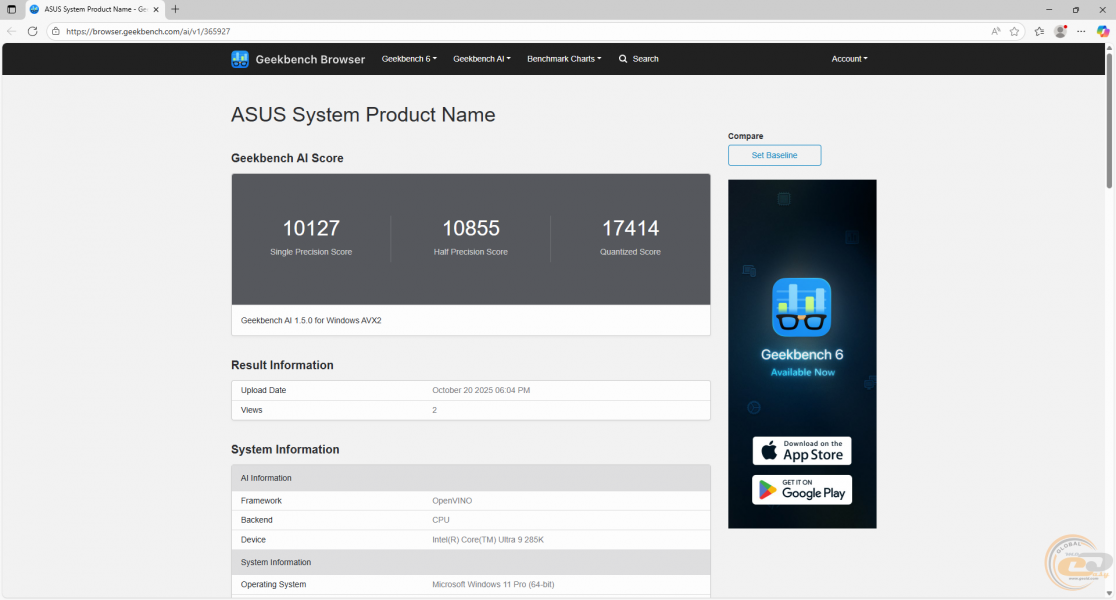The image size is (1116, 600).
Task: Click the Download on the App Store badge
Action: tap(802, 451)
